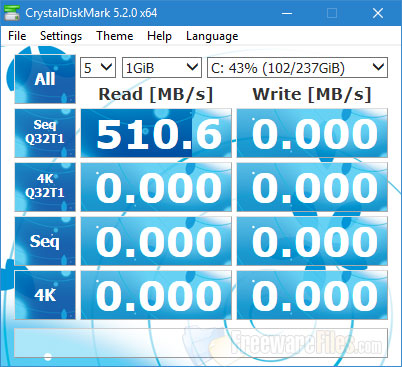Close the CrystalDiskMark window

(x=378, y=13)
